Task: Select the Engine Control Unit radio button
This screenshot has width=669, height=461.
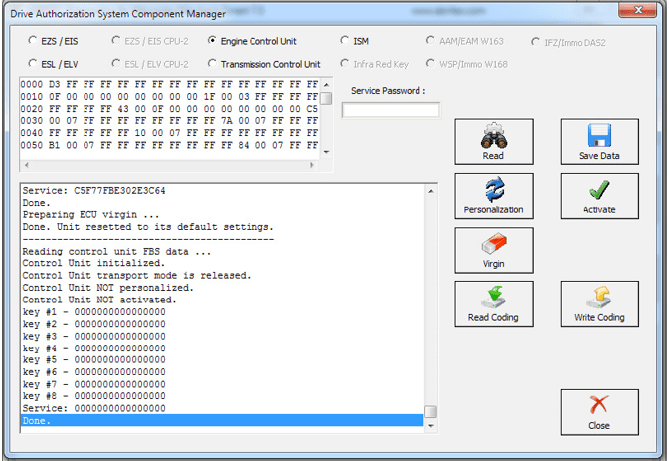Action: pyautogui.click(x=213, y=41)
